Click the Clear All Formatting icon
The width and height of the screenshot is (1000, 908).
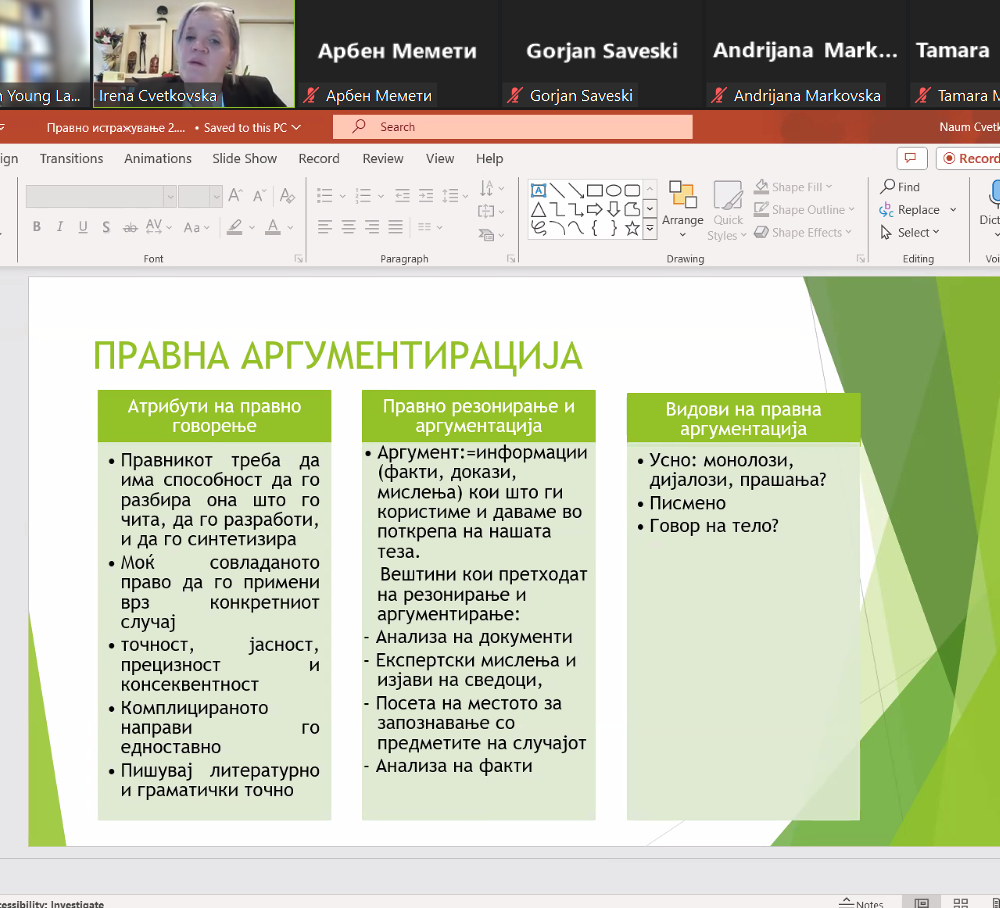[x=287, y=196]
